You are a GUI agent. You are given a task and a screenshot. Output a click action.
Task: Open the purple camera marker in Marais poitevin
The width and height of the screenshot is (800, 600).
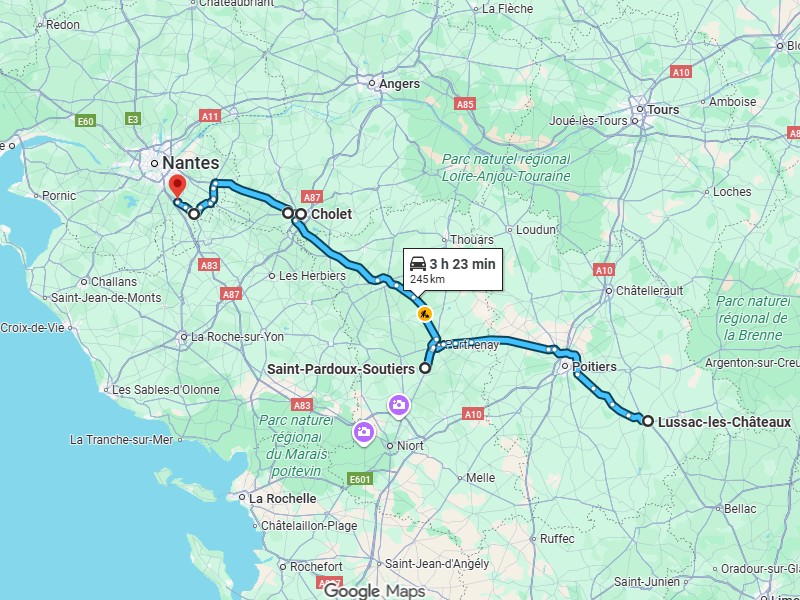point(364,433)
